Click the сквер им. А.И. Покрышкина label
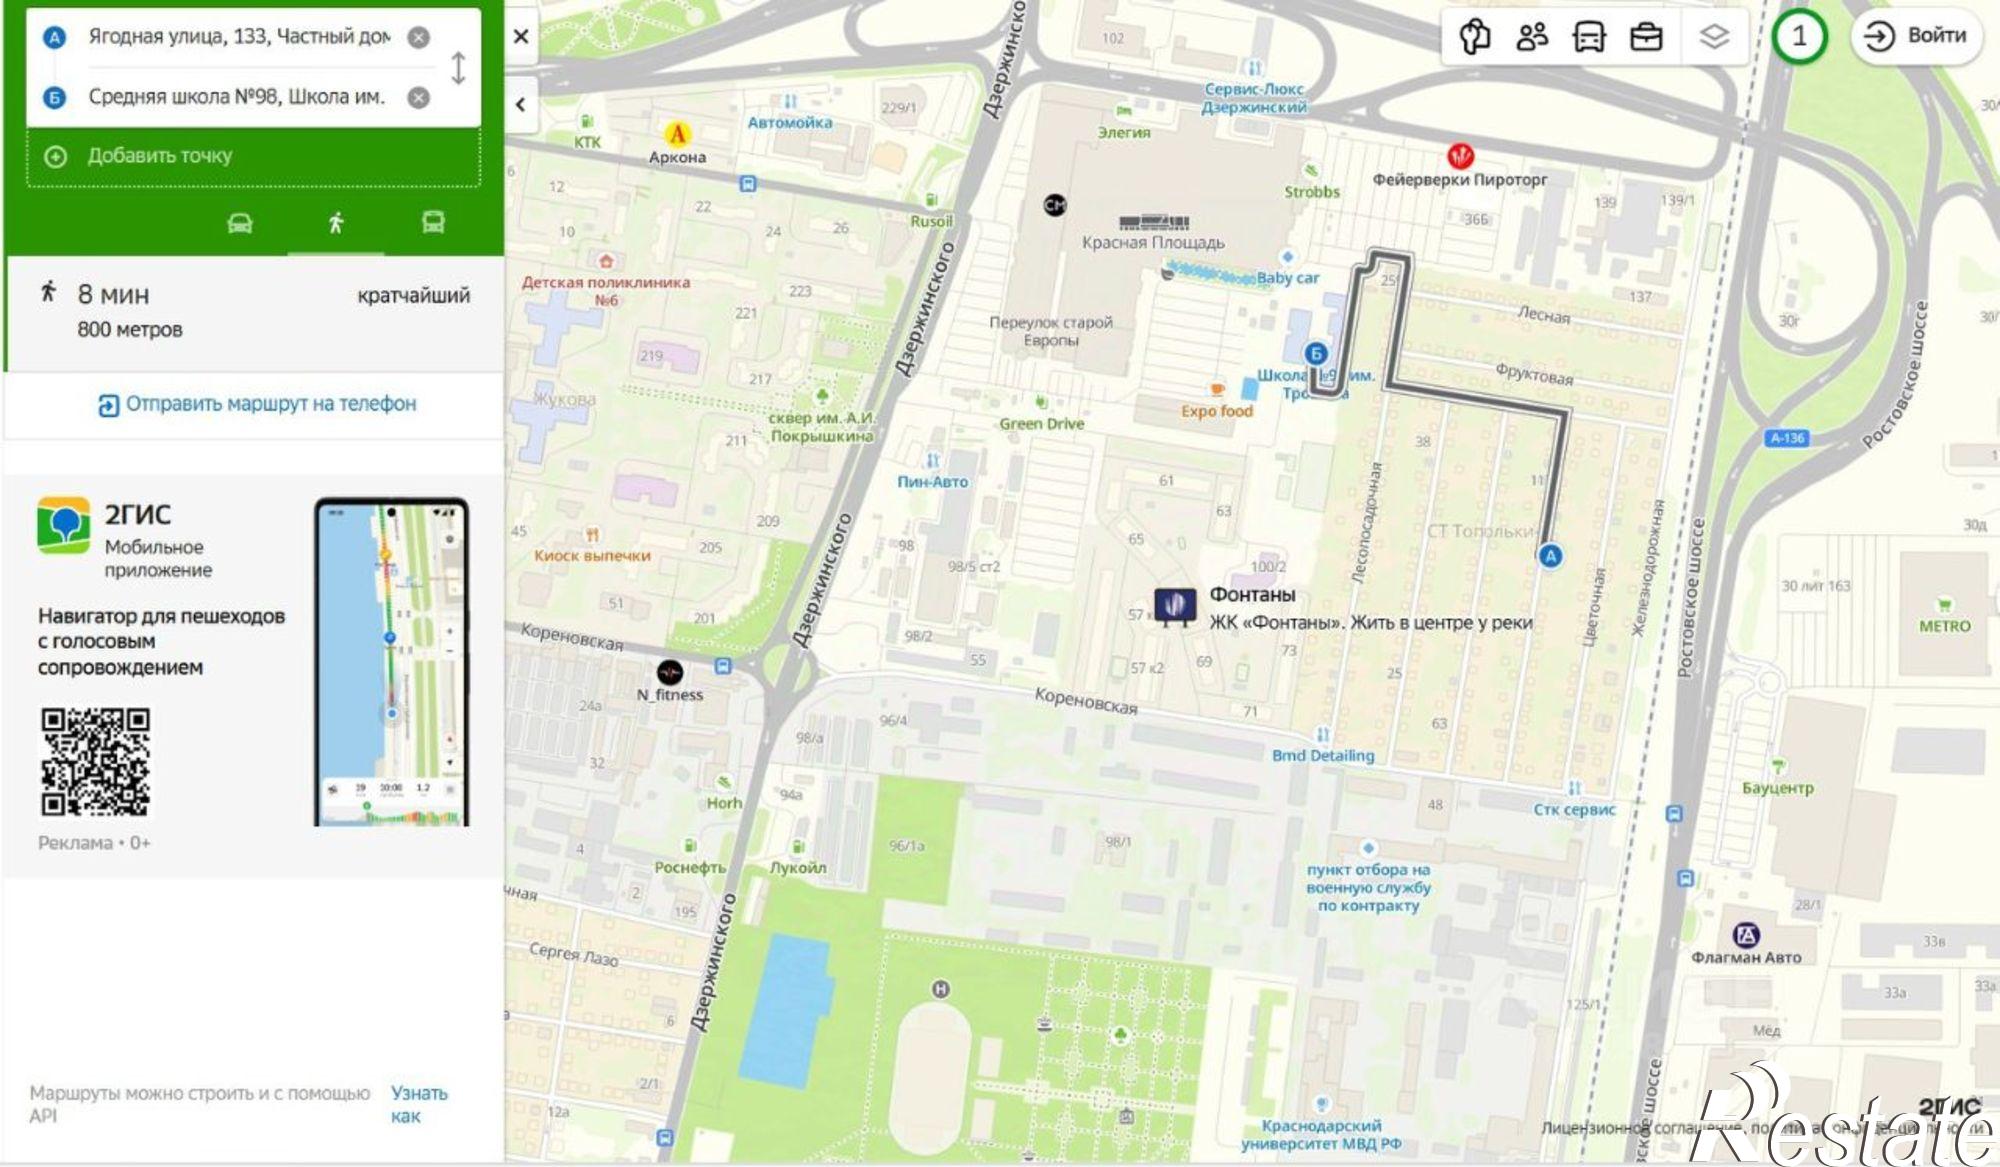 822,427
